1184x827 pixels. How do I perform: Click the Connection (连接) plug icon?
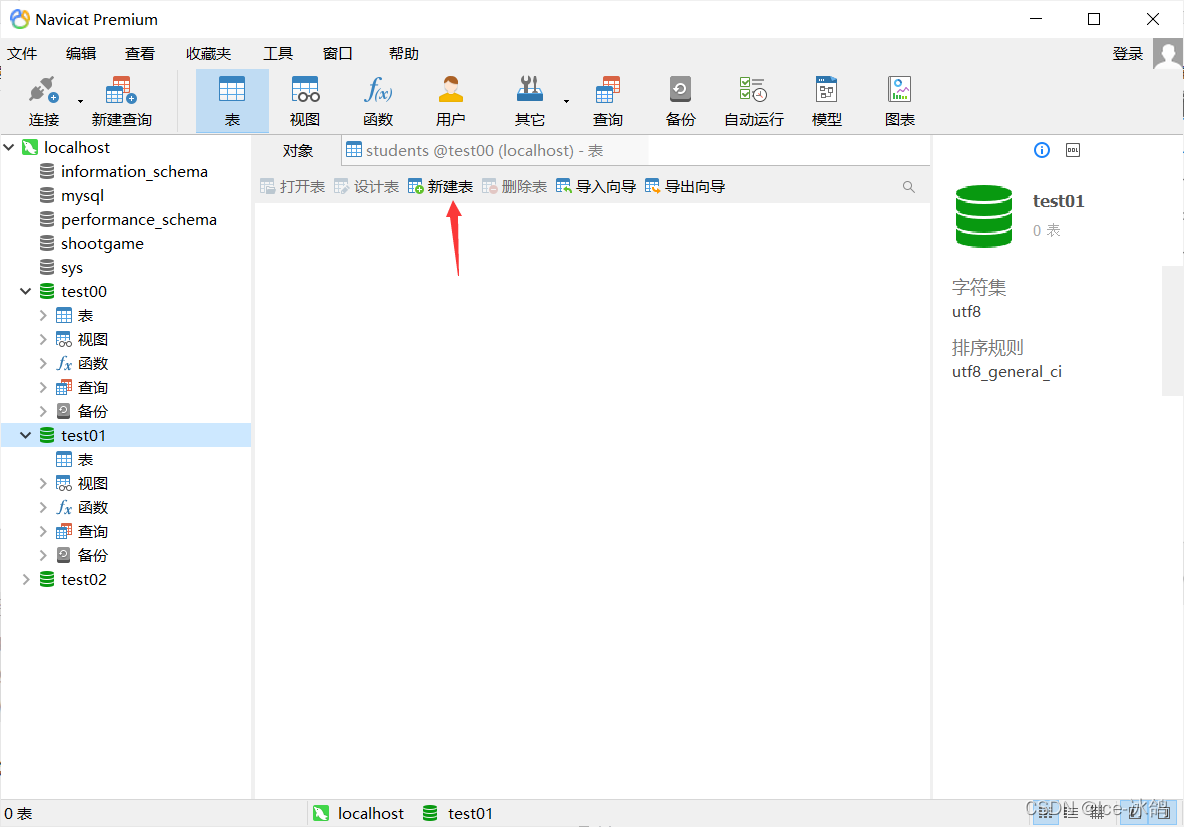pyautogui.click(x=44, y=91)
